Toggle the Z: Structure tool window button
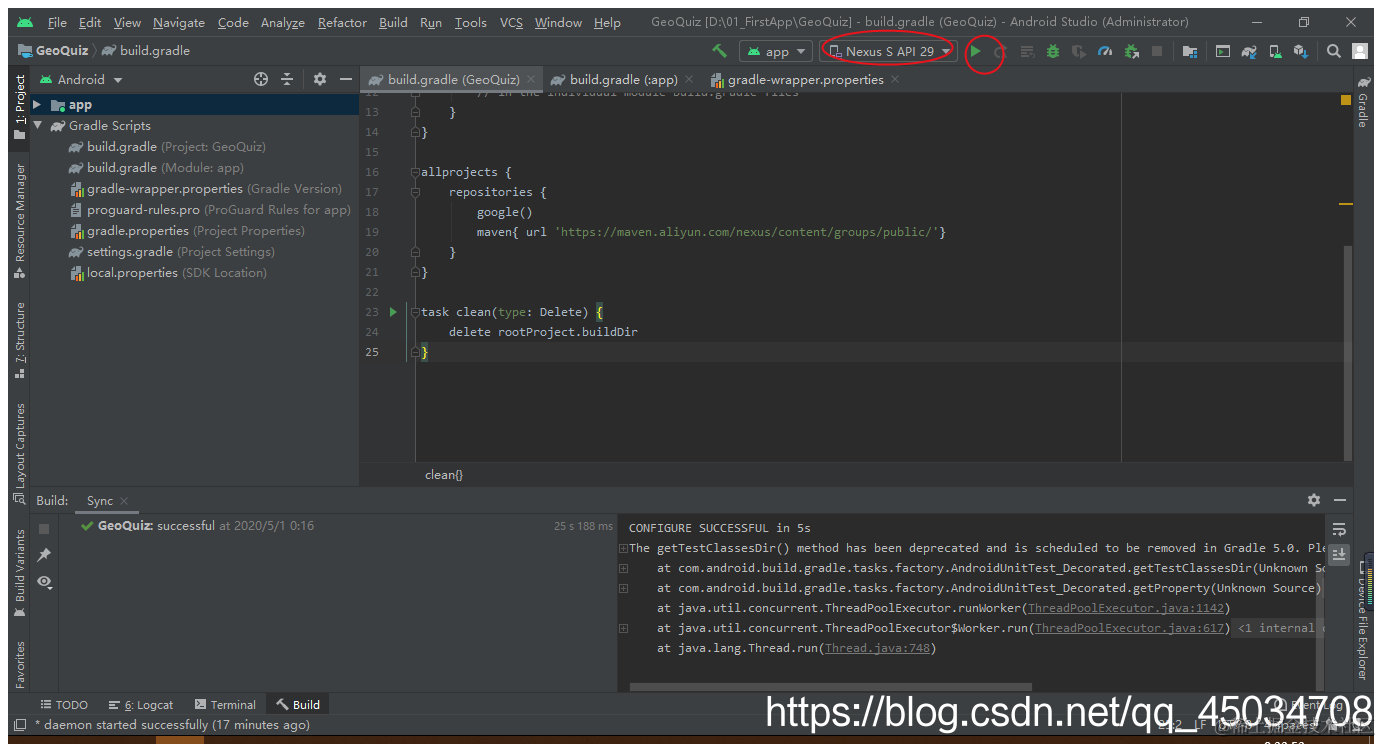 pos(19,340)
